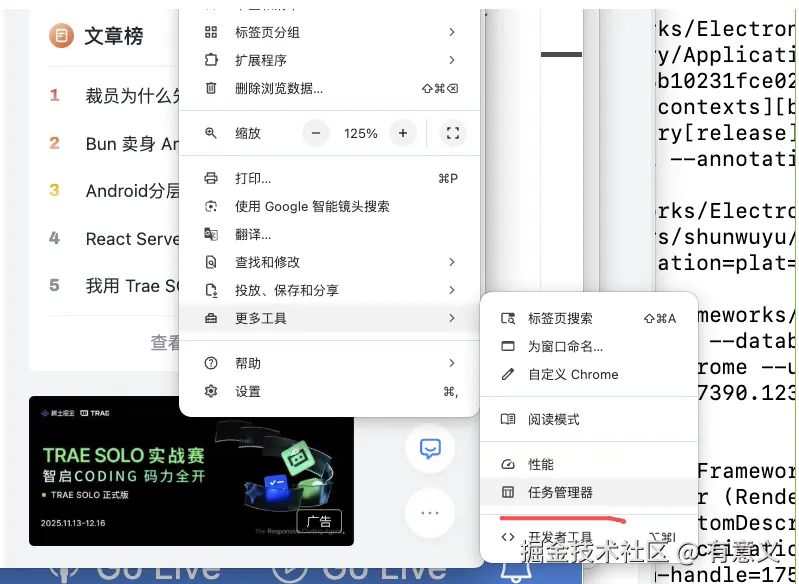This screenshot has width=799, height=584.
Task: Open ranked article 5 我用 Trae
Action: [x=131, y=286]
